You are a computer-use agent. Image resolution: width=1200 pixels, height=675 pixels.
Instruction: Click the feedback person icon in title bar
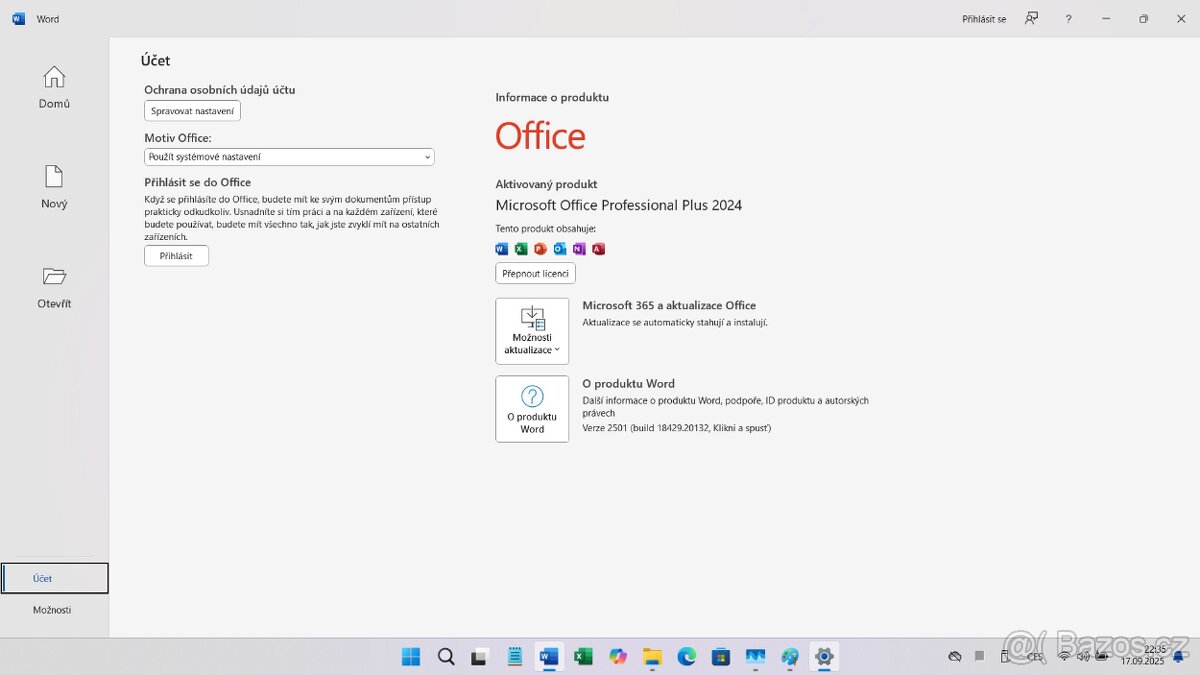1031,19
